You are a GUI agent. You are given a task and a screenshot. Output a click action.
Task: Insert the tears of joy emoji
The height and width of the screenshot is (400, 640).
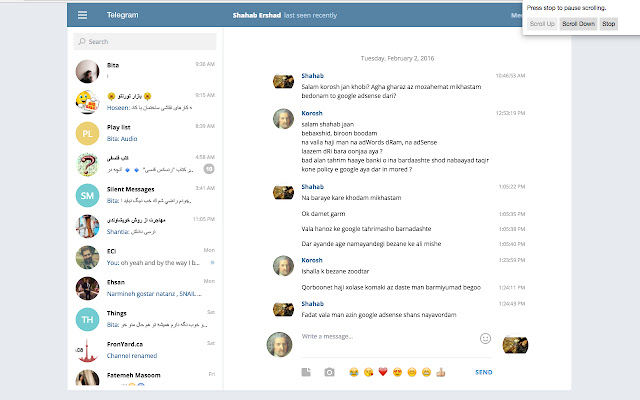pos(354,372)
